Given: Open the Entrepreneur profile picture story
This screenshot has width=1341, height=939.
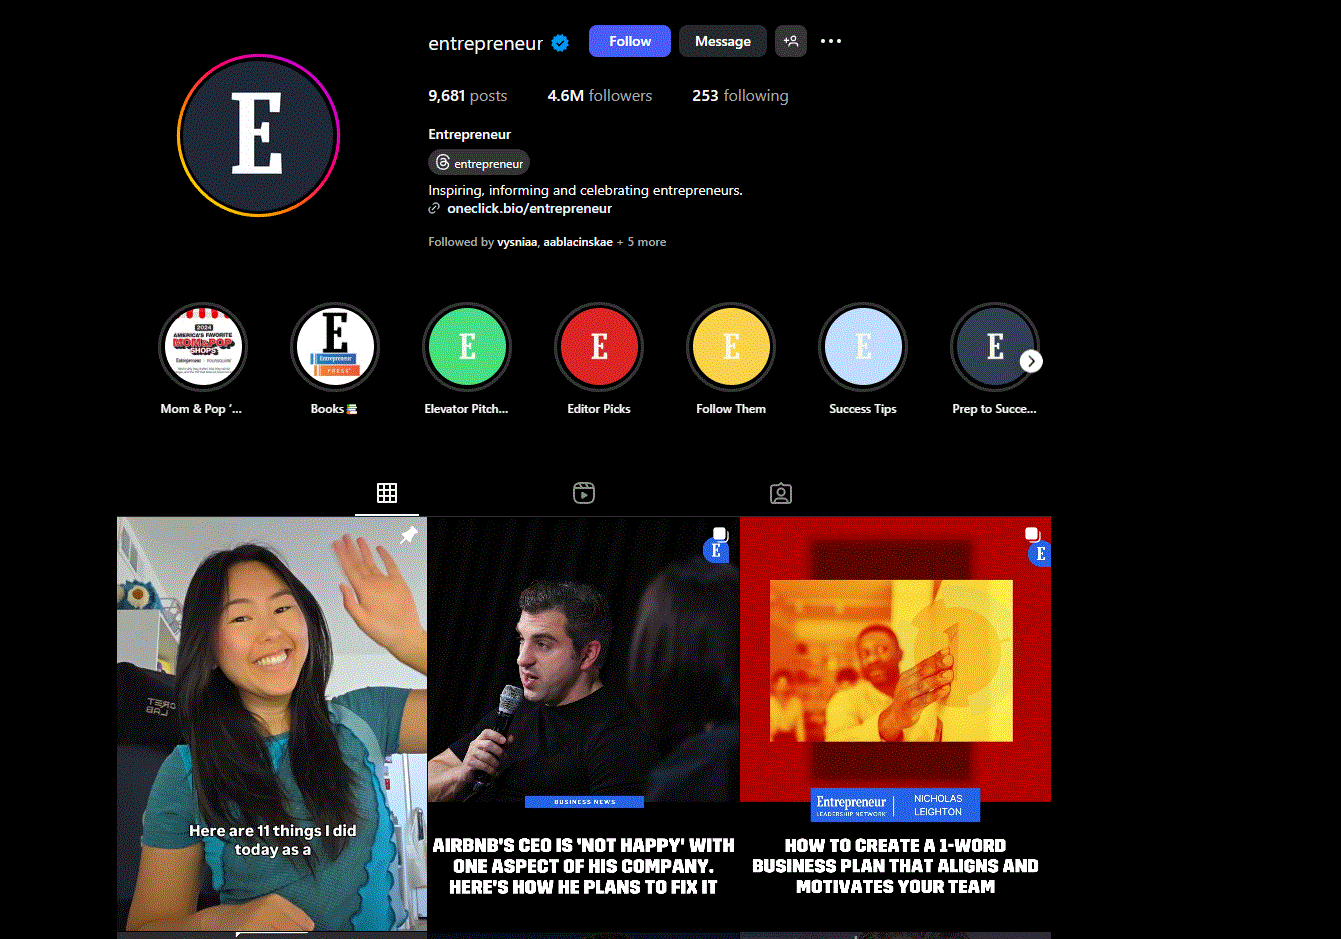Looking at the screenshot, I should pyautogui.click(x=258, y=135).
